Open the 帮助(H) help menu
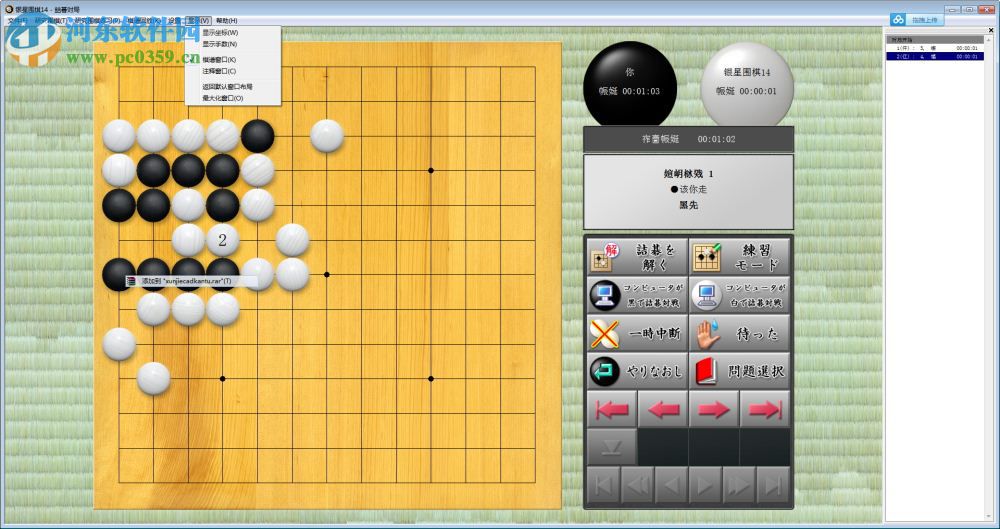 coord(226,20)
